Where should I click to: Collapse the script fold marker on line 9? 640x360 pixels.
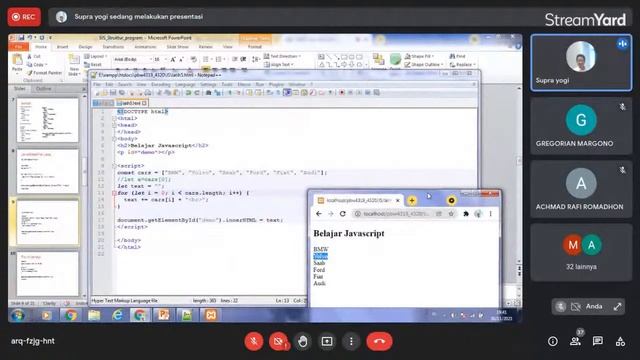114,166
